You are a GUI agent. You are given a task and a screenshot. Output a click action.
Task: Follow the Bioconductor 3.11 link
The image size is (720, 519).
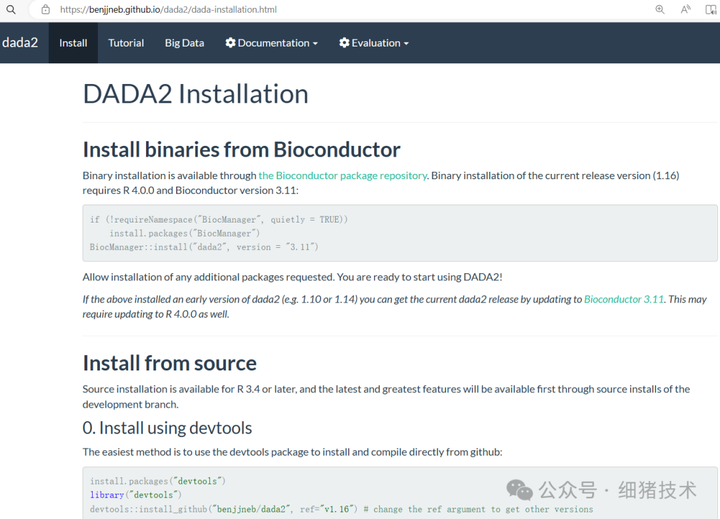(624, 299)
